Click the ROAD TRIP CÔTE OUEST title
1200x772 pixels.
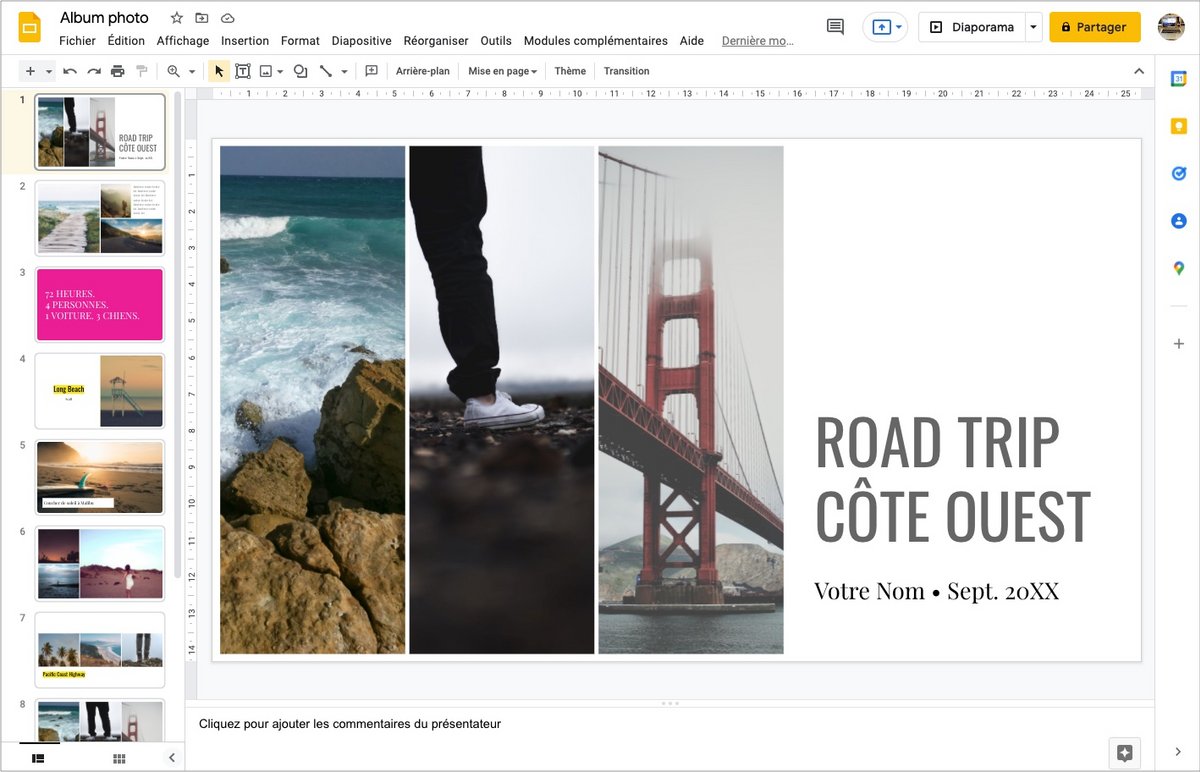click(952, 478)
